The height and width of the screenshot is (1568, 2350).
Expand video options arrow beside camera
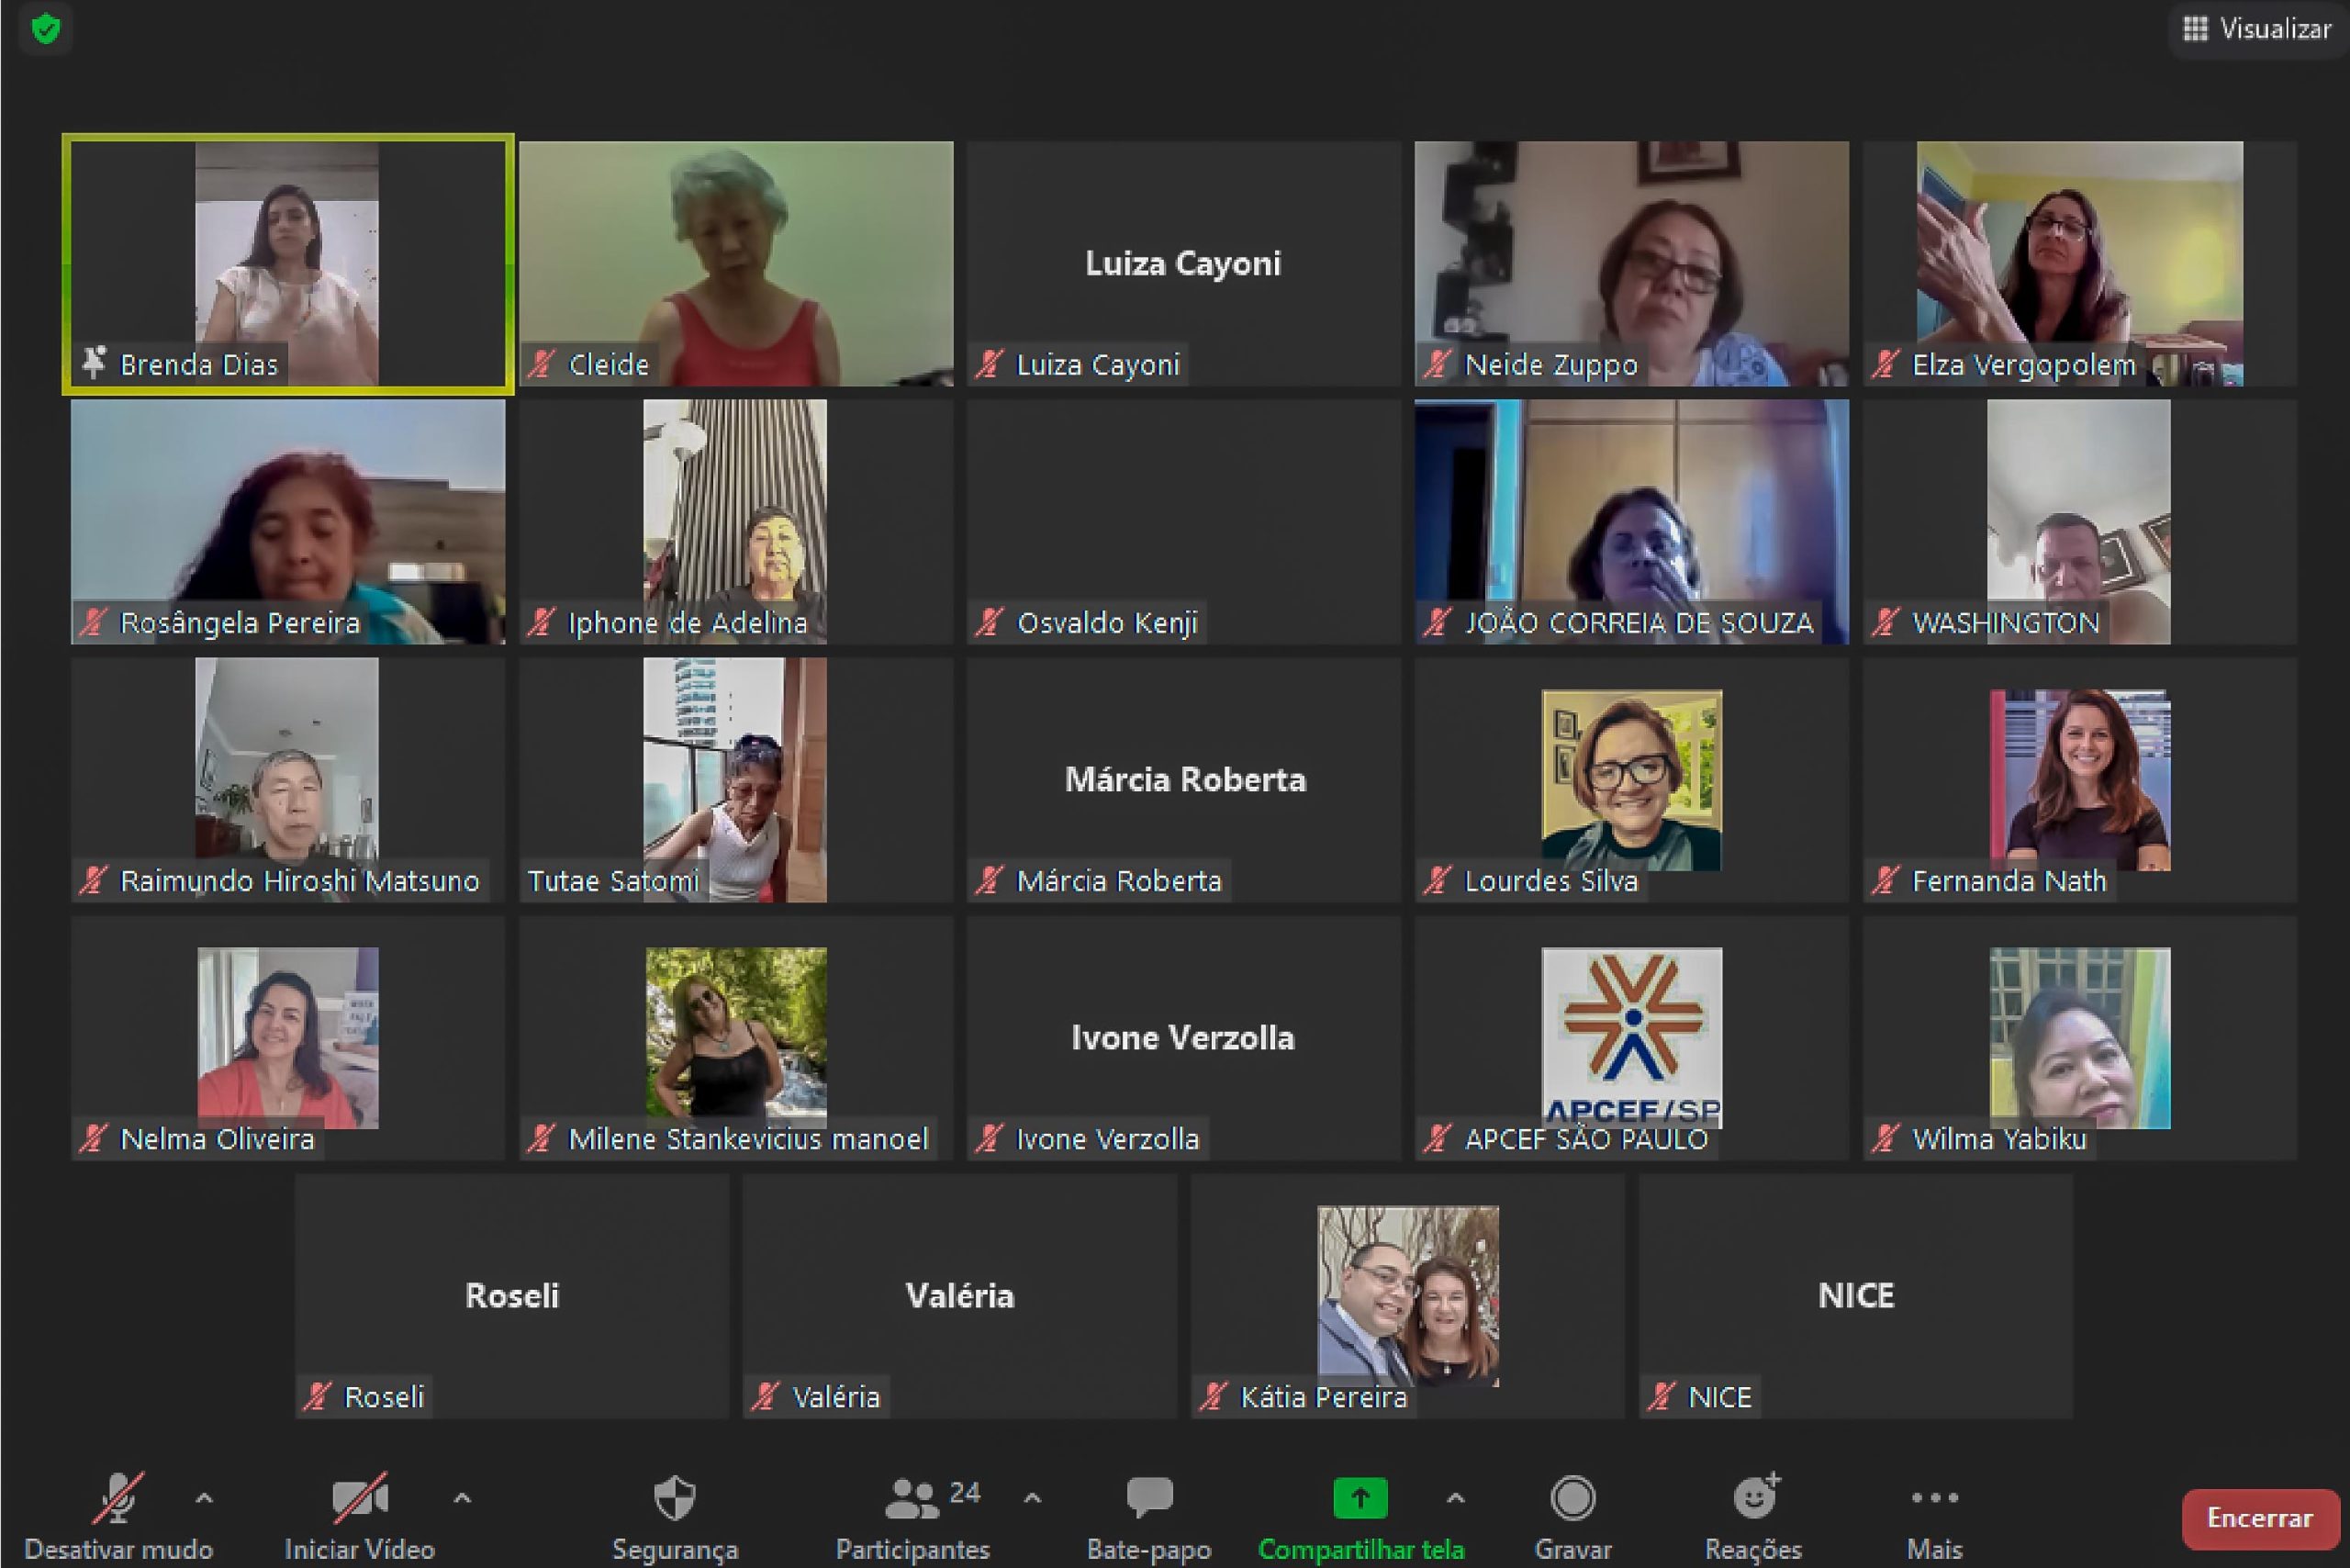coord(462,1497)
